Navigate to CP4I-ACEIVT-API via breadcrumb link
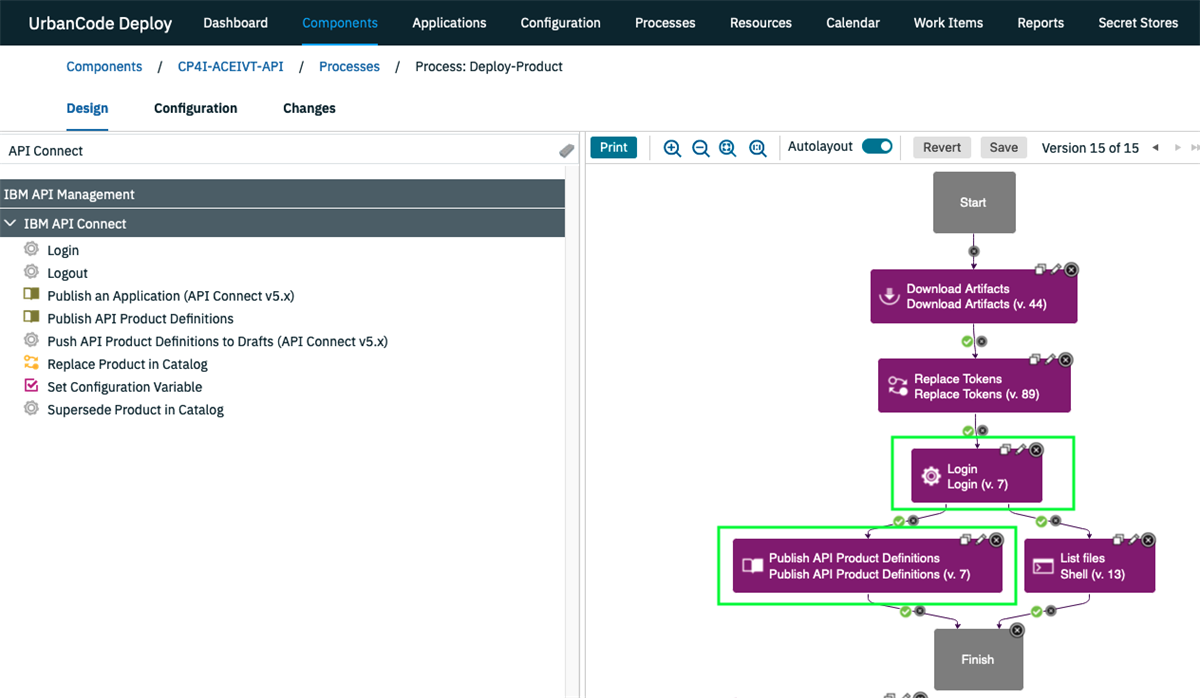Image resolution: width=1200 pixels, height=698 pixels. (230, 66)
